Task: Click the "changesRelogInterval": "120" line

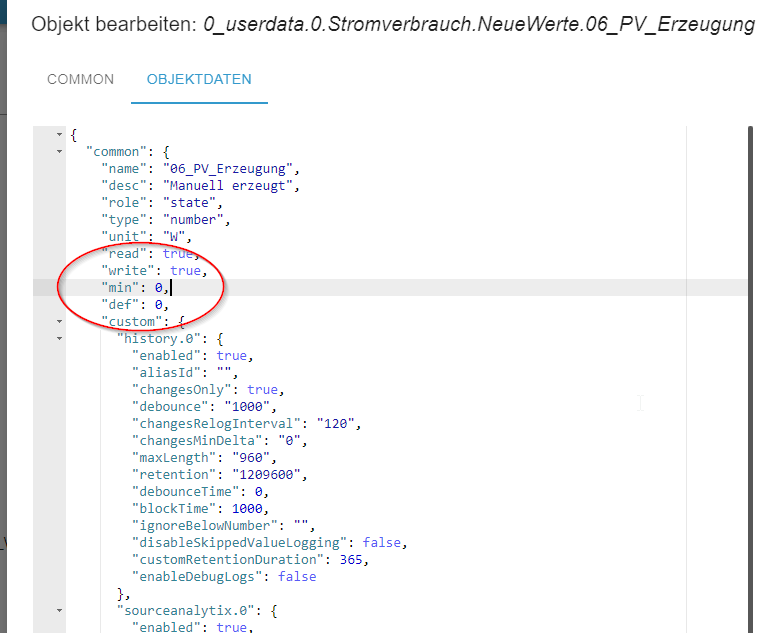Action: point(247,424)
